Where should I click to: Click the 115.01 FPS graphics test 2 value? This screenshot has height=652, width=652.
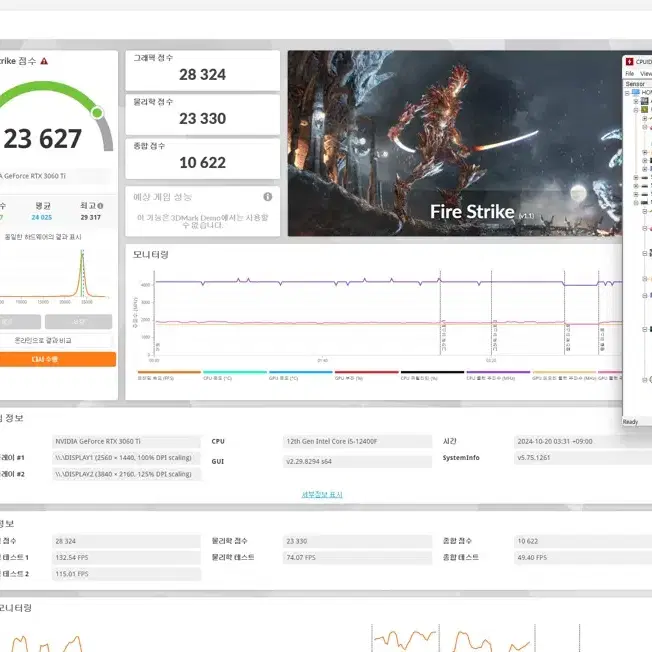tap(126, 574)
